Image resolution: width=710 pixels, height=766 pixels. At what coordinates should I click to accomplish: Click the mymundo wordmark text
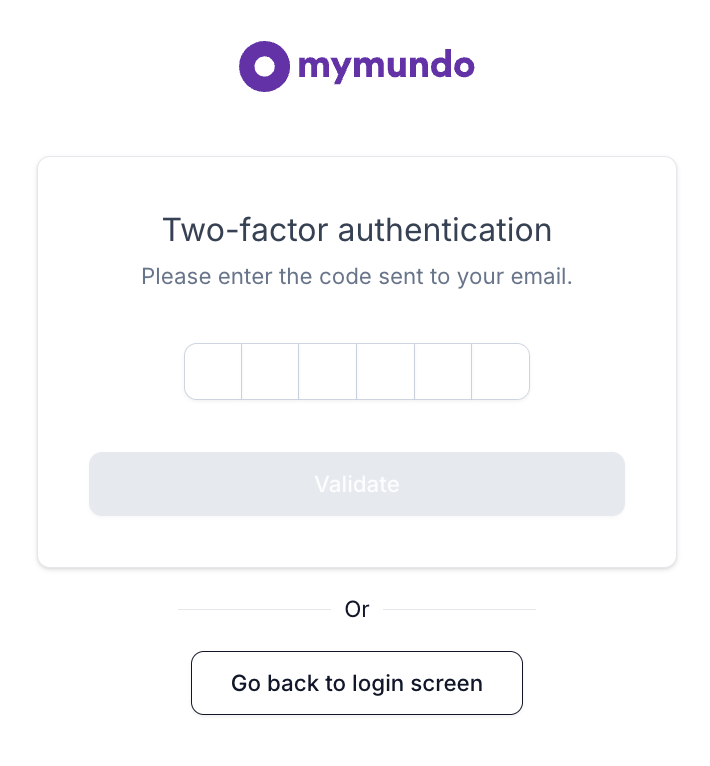(385, 67)
